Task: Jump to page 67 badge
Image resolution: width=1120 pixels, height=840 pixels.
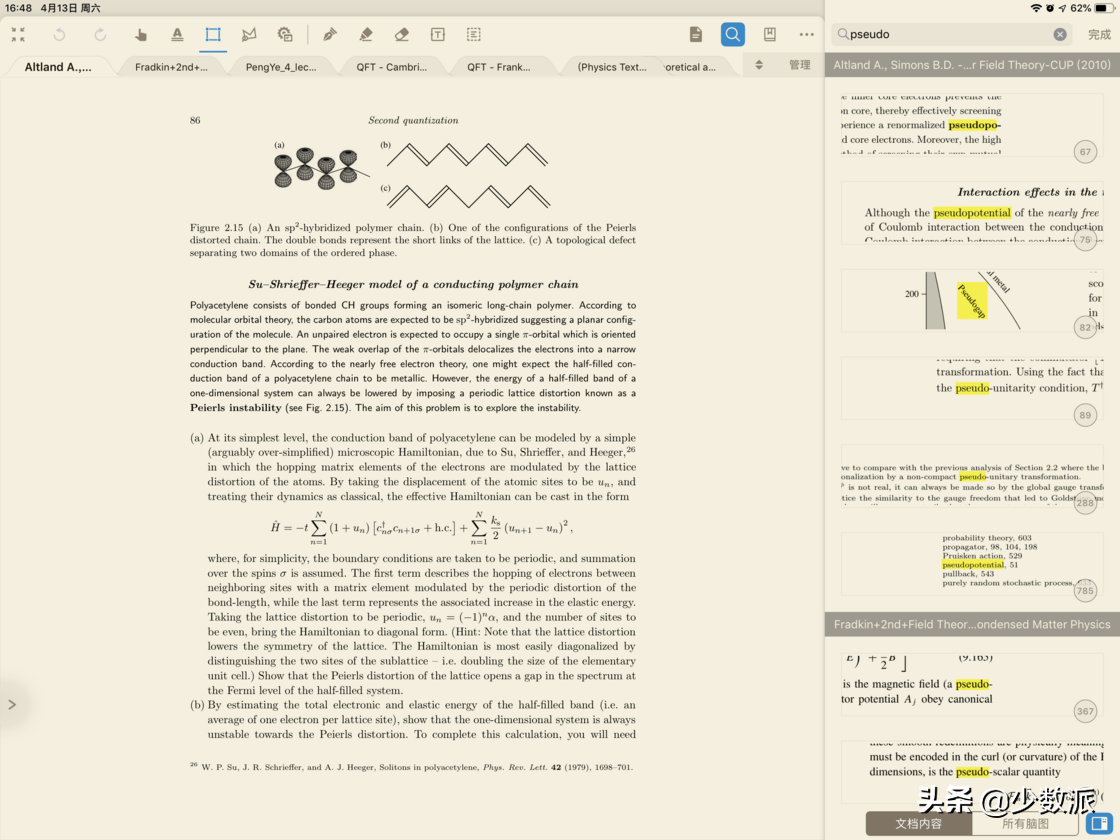Action: tap(1085, 151)
